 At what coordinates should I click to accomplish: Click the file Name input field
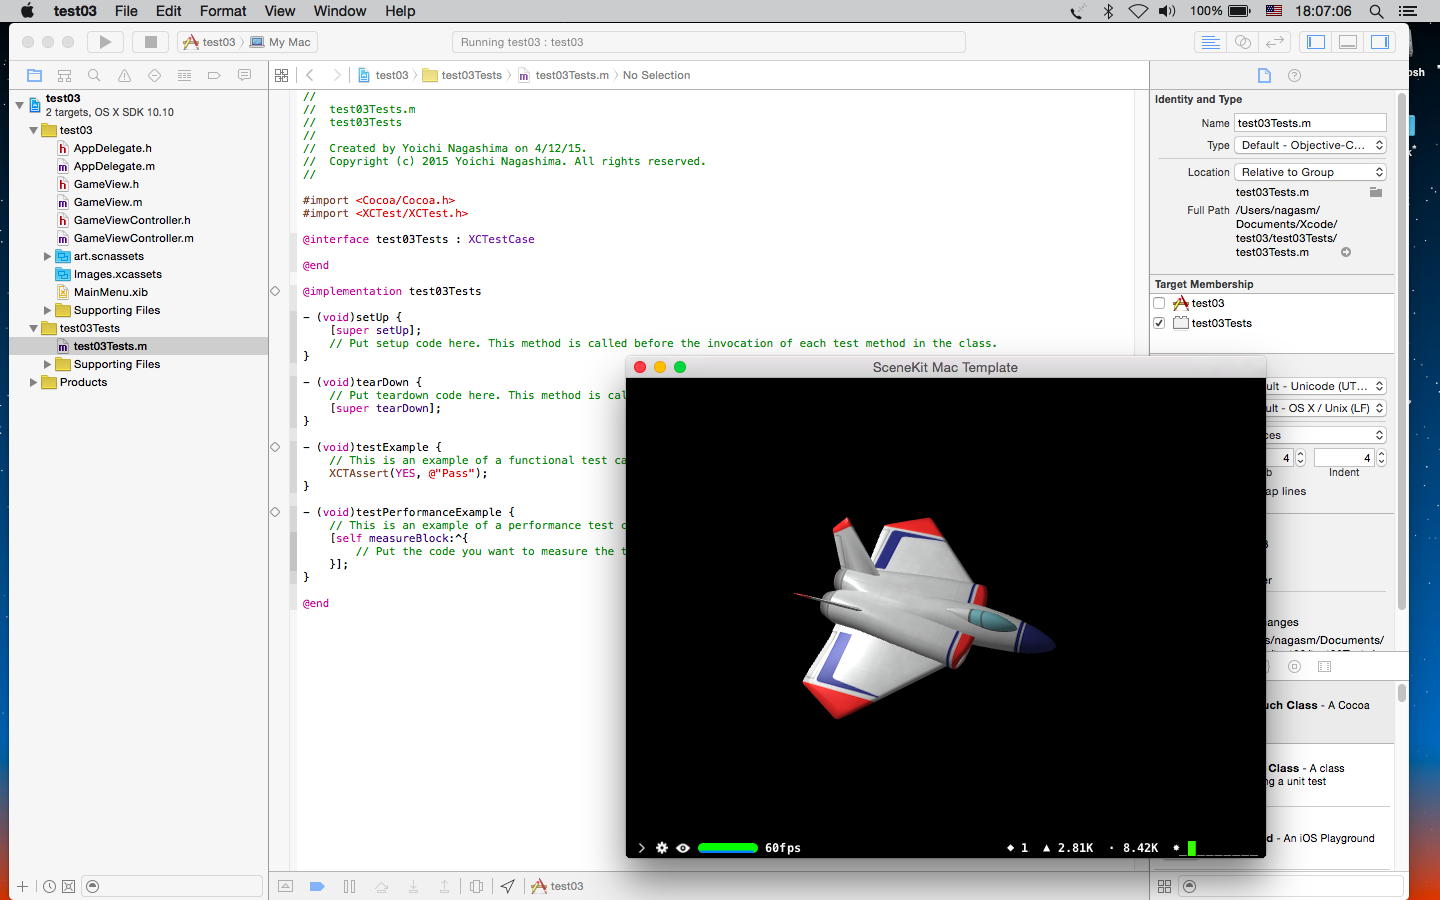point(1310,123)
